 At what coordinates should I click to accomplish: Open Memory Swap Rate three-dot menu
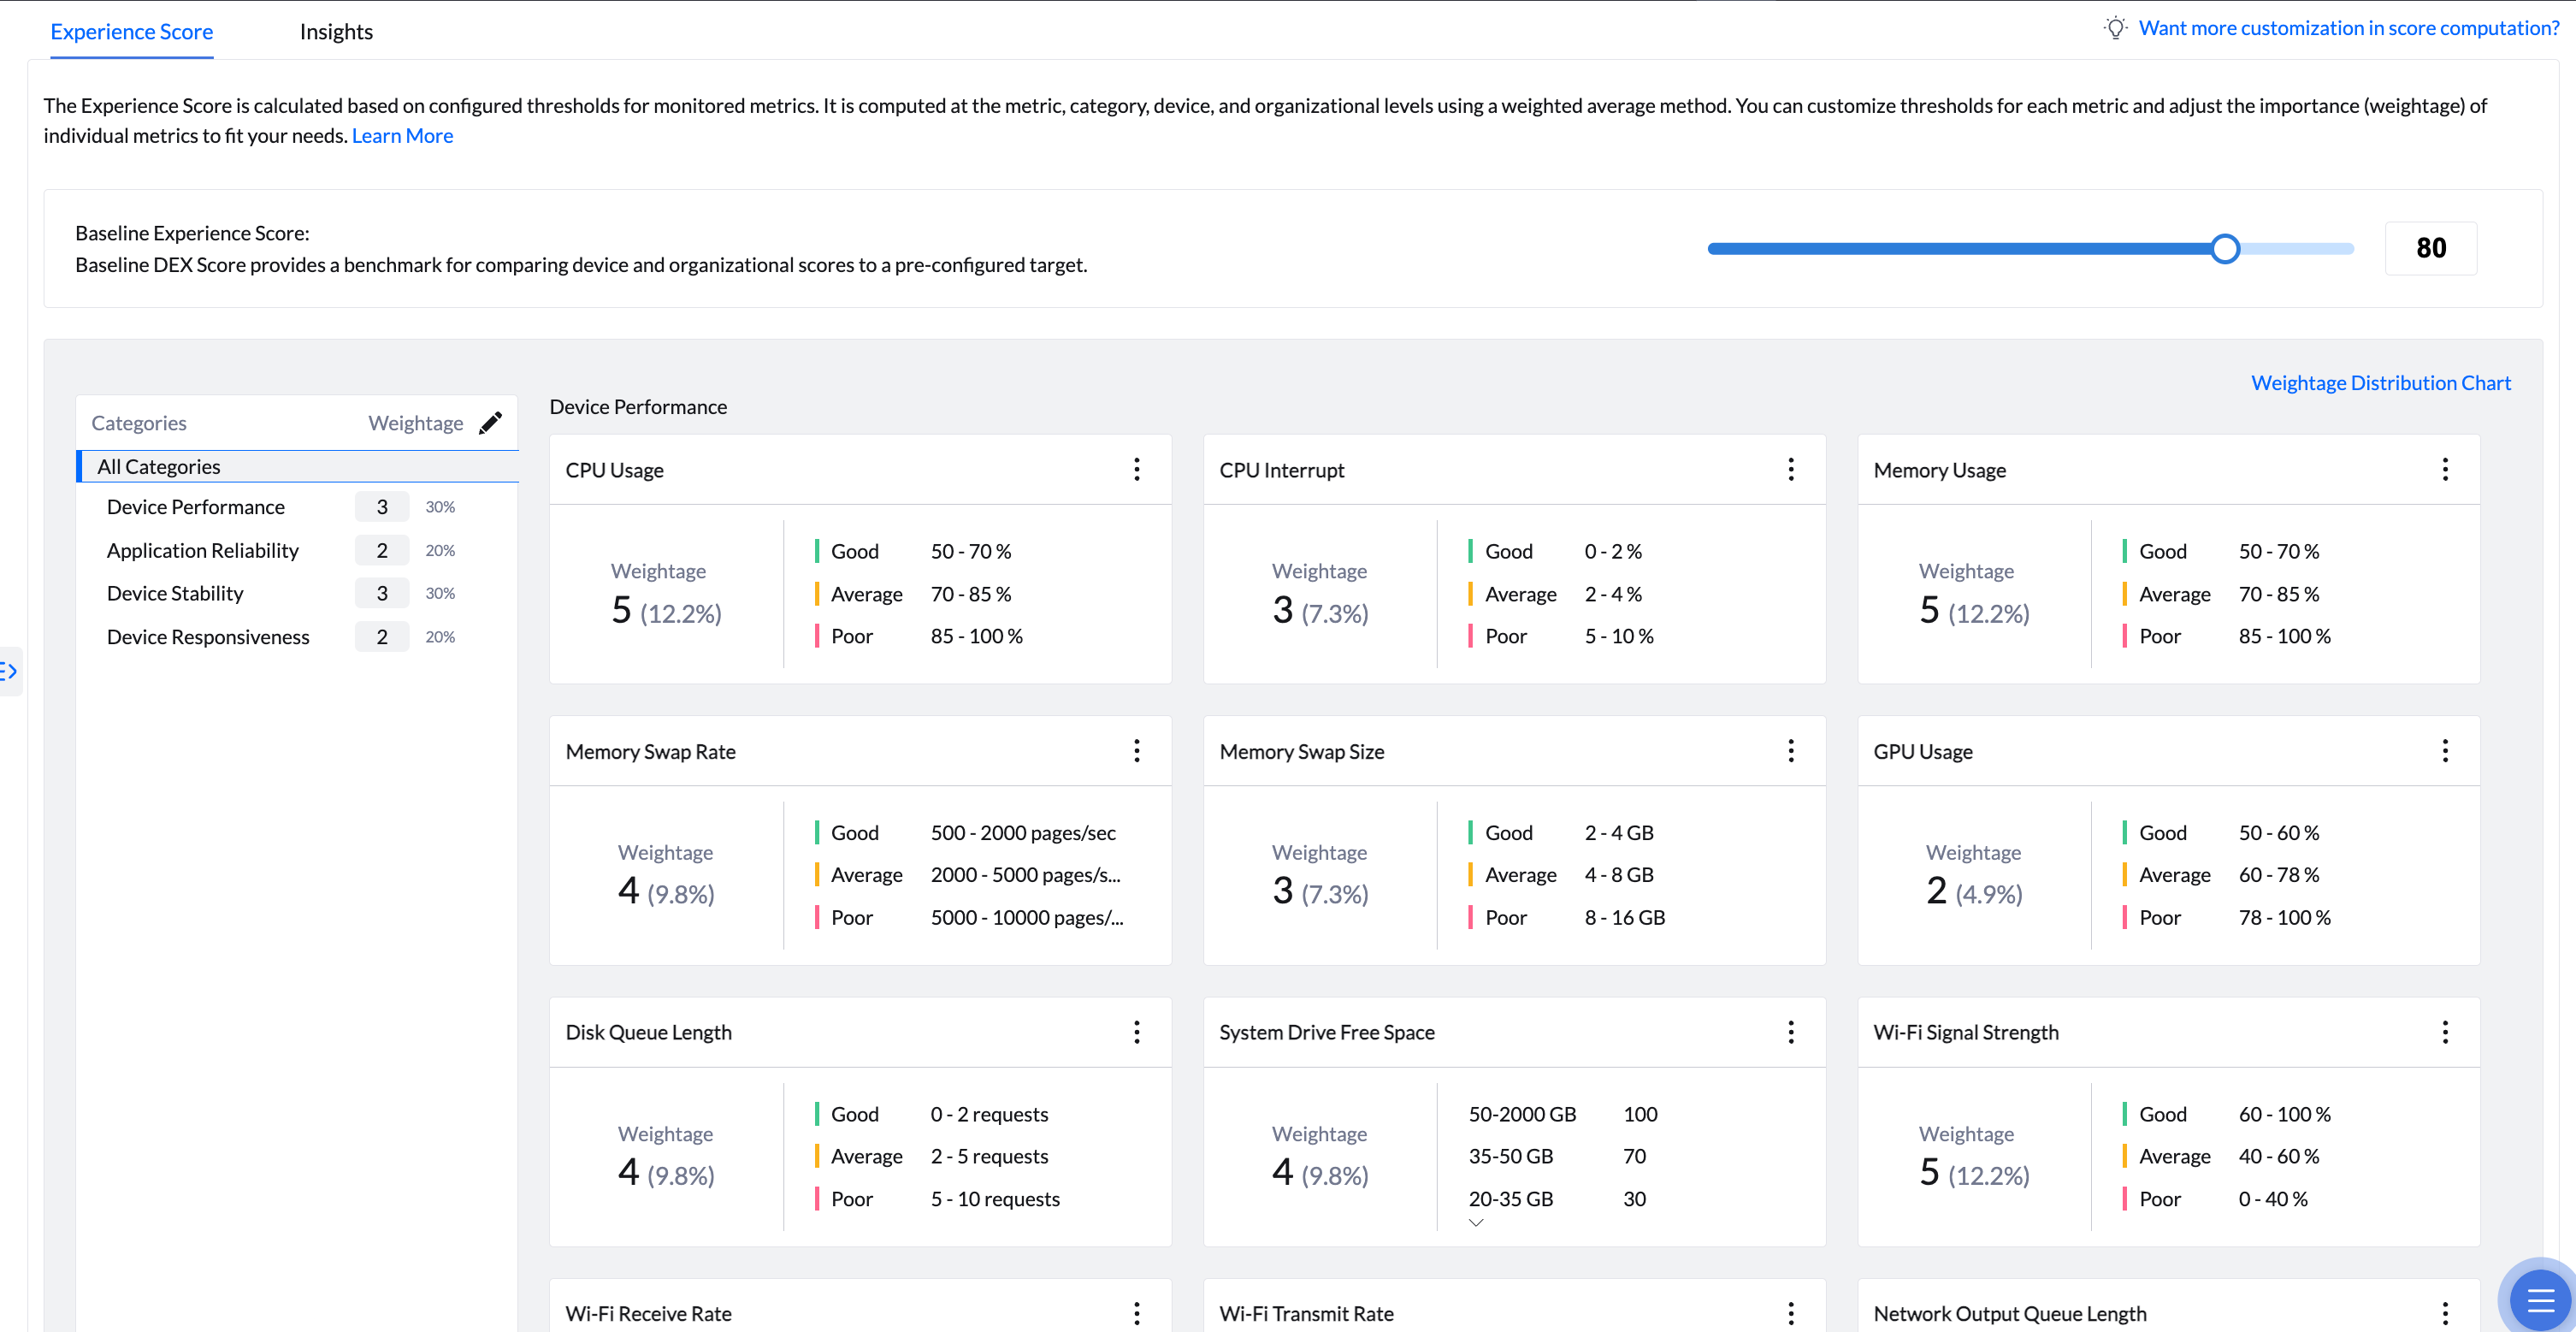(x=1136, y=751)
